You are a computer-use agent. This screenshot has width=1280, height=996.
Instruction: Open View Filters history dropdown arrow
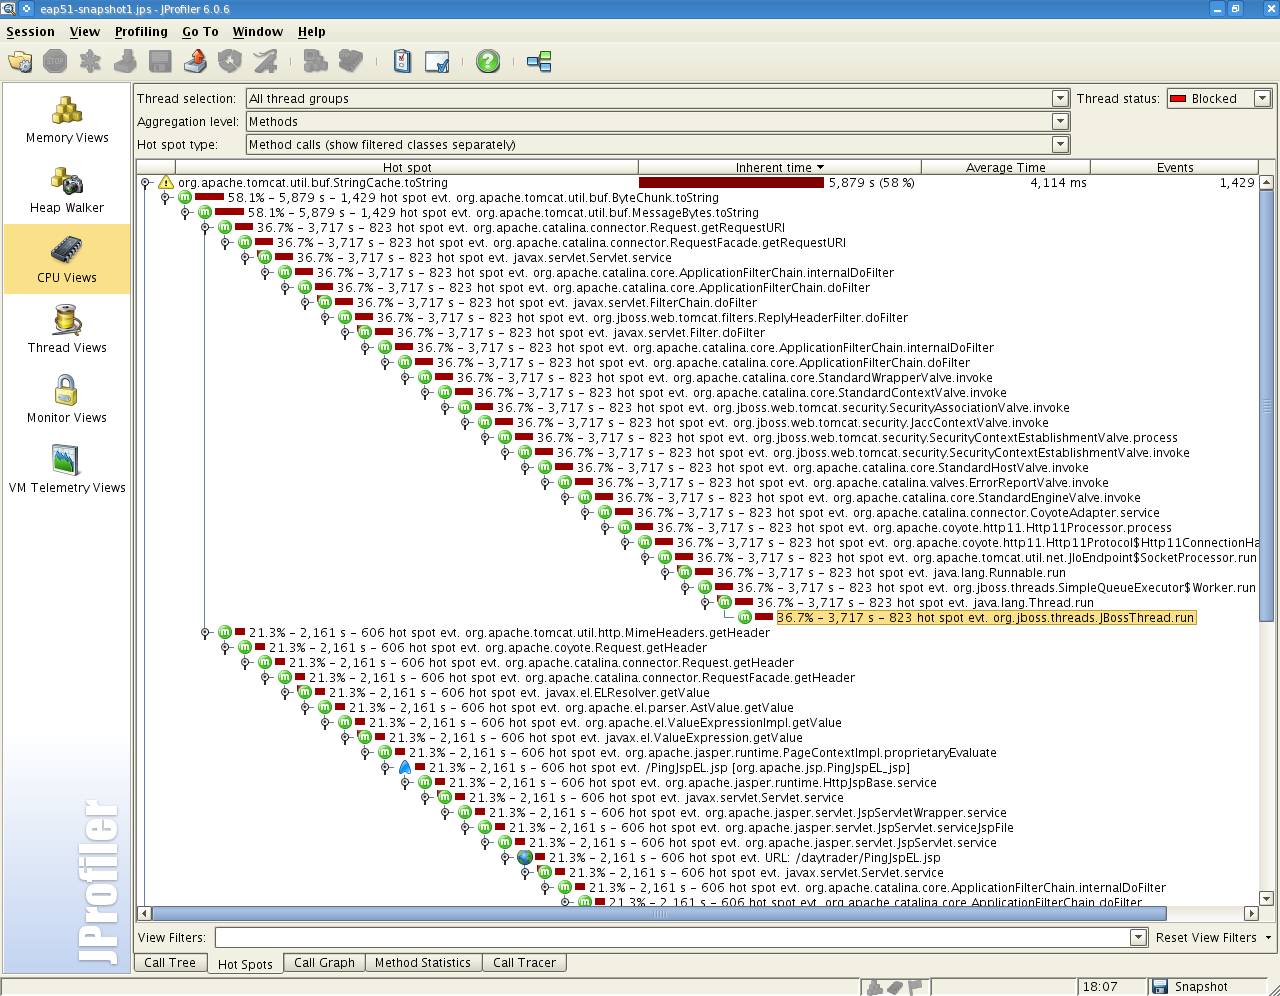1138,938
